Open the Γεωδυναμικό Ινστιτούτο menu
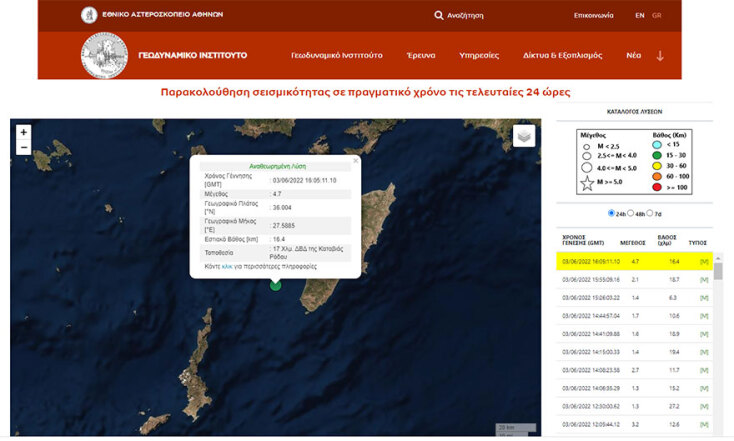This screenshot has width=734, height=441. click(336, 56)
